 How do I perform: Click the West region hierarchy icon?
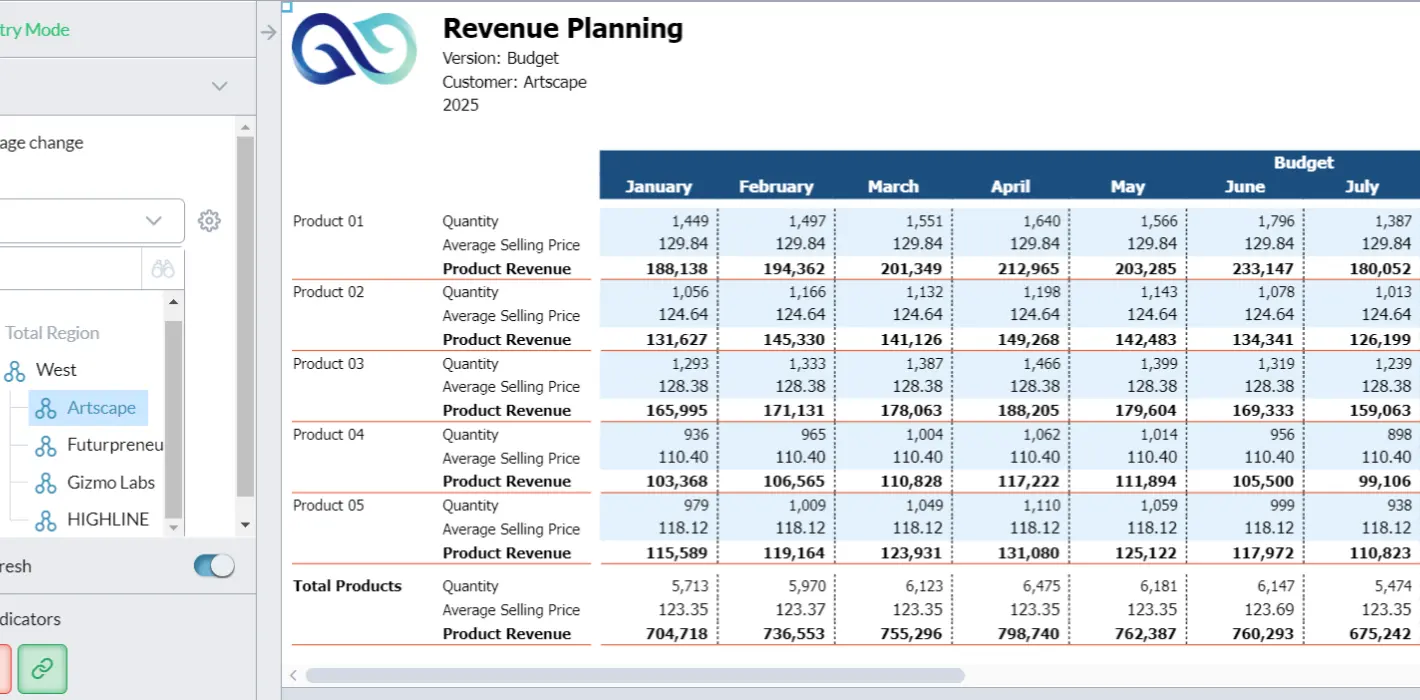tap(15, 371)
